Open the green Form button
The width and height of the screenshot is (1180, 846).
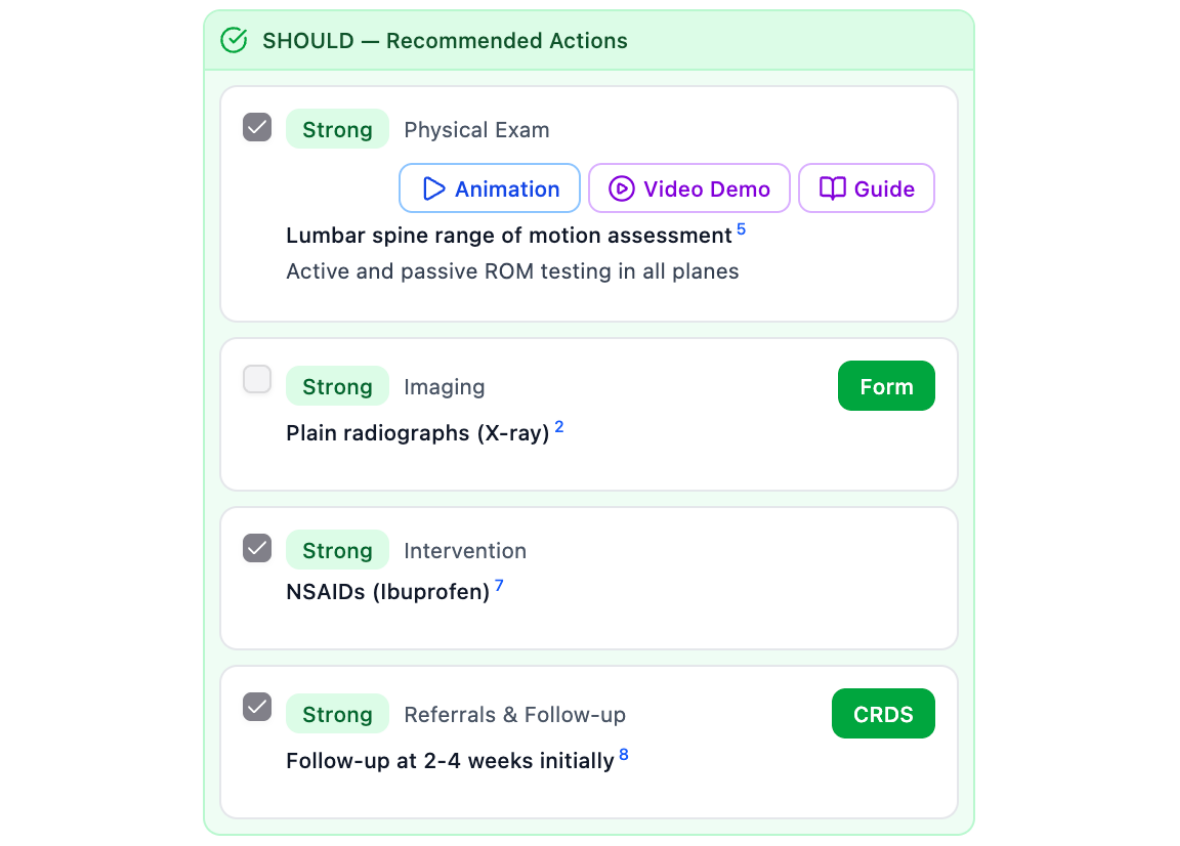(x=885, y=386)
